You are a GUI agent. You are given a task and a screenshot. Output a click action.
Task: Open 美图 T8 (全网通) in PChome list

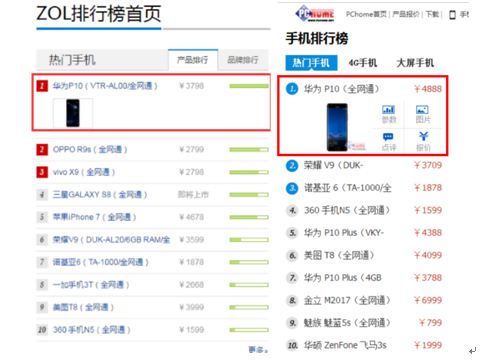pyautogui.click(x=339, y=255)
